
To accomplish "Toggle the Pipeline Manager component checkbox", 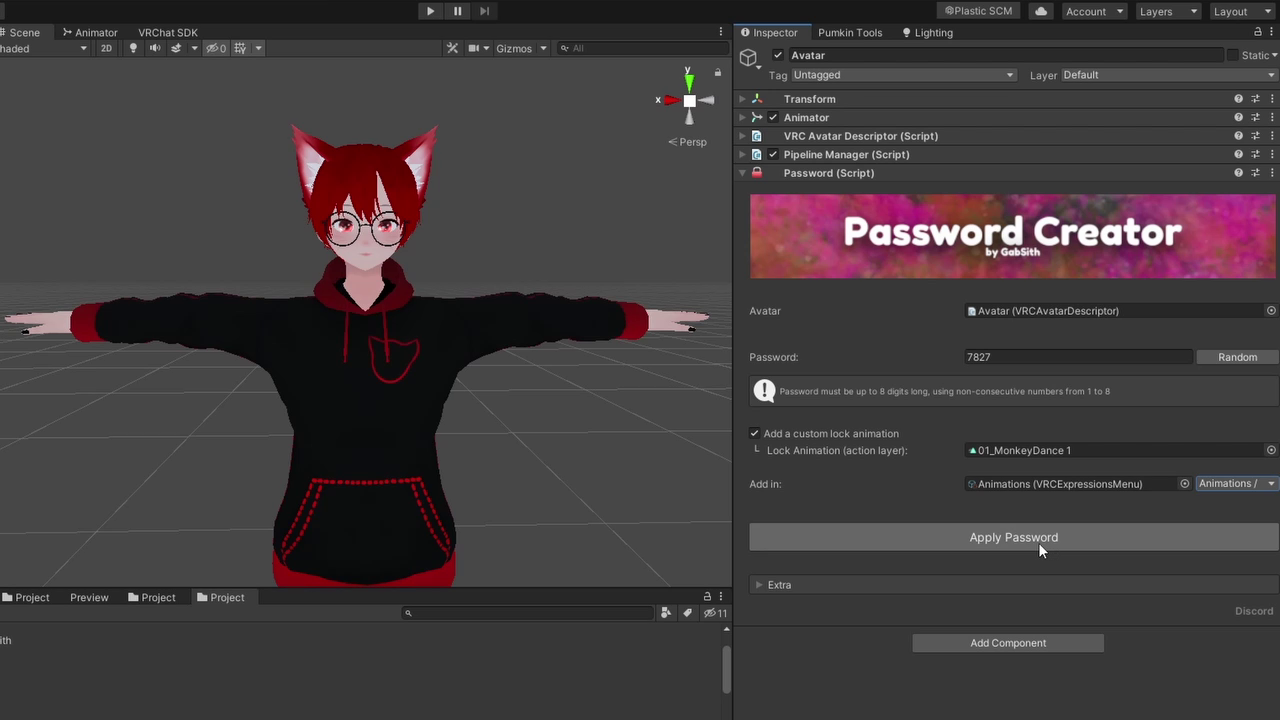I will point(772,154).
